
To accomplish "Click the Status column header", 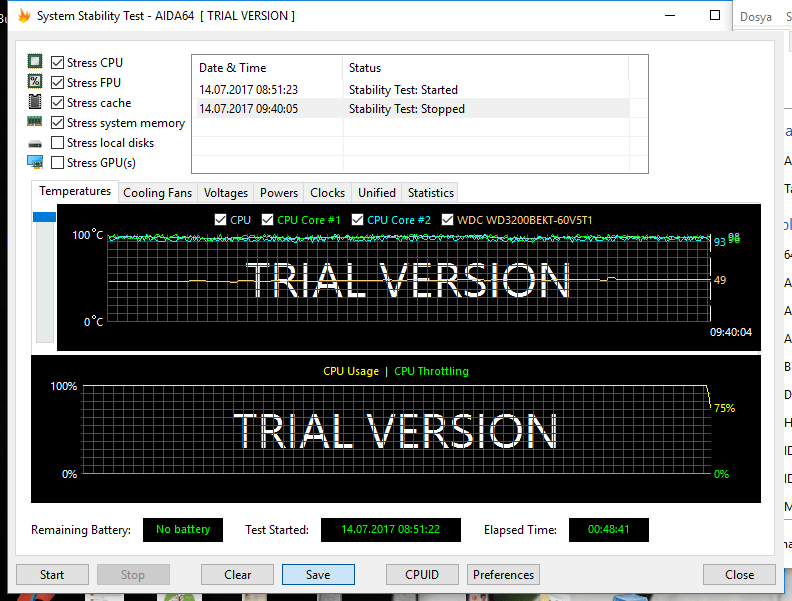I will click(486, 68).
